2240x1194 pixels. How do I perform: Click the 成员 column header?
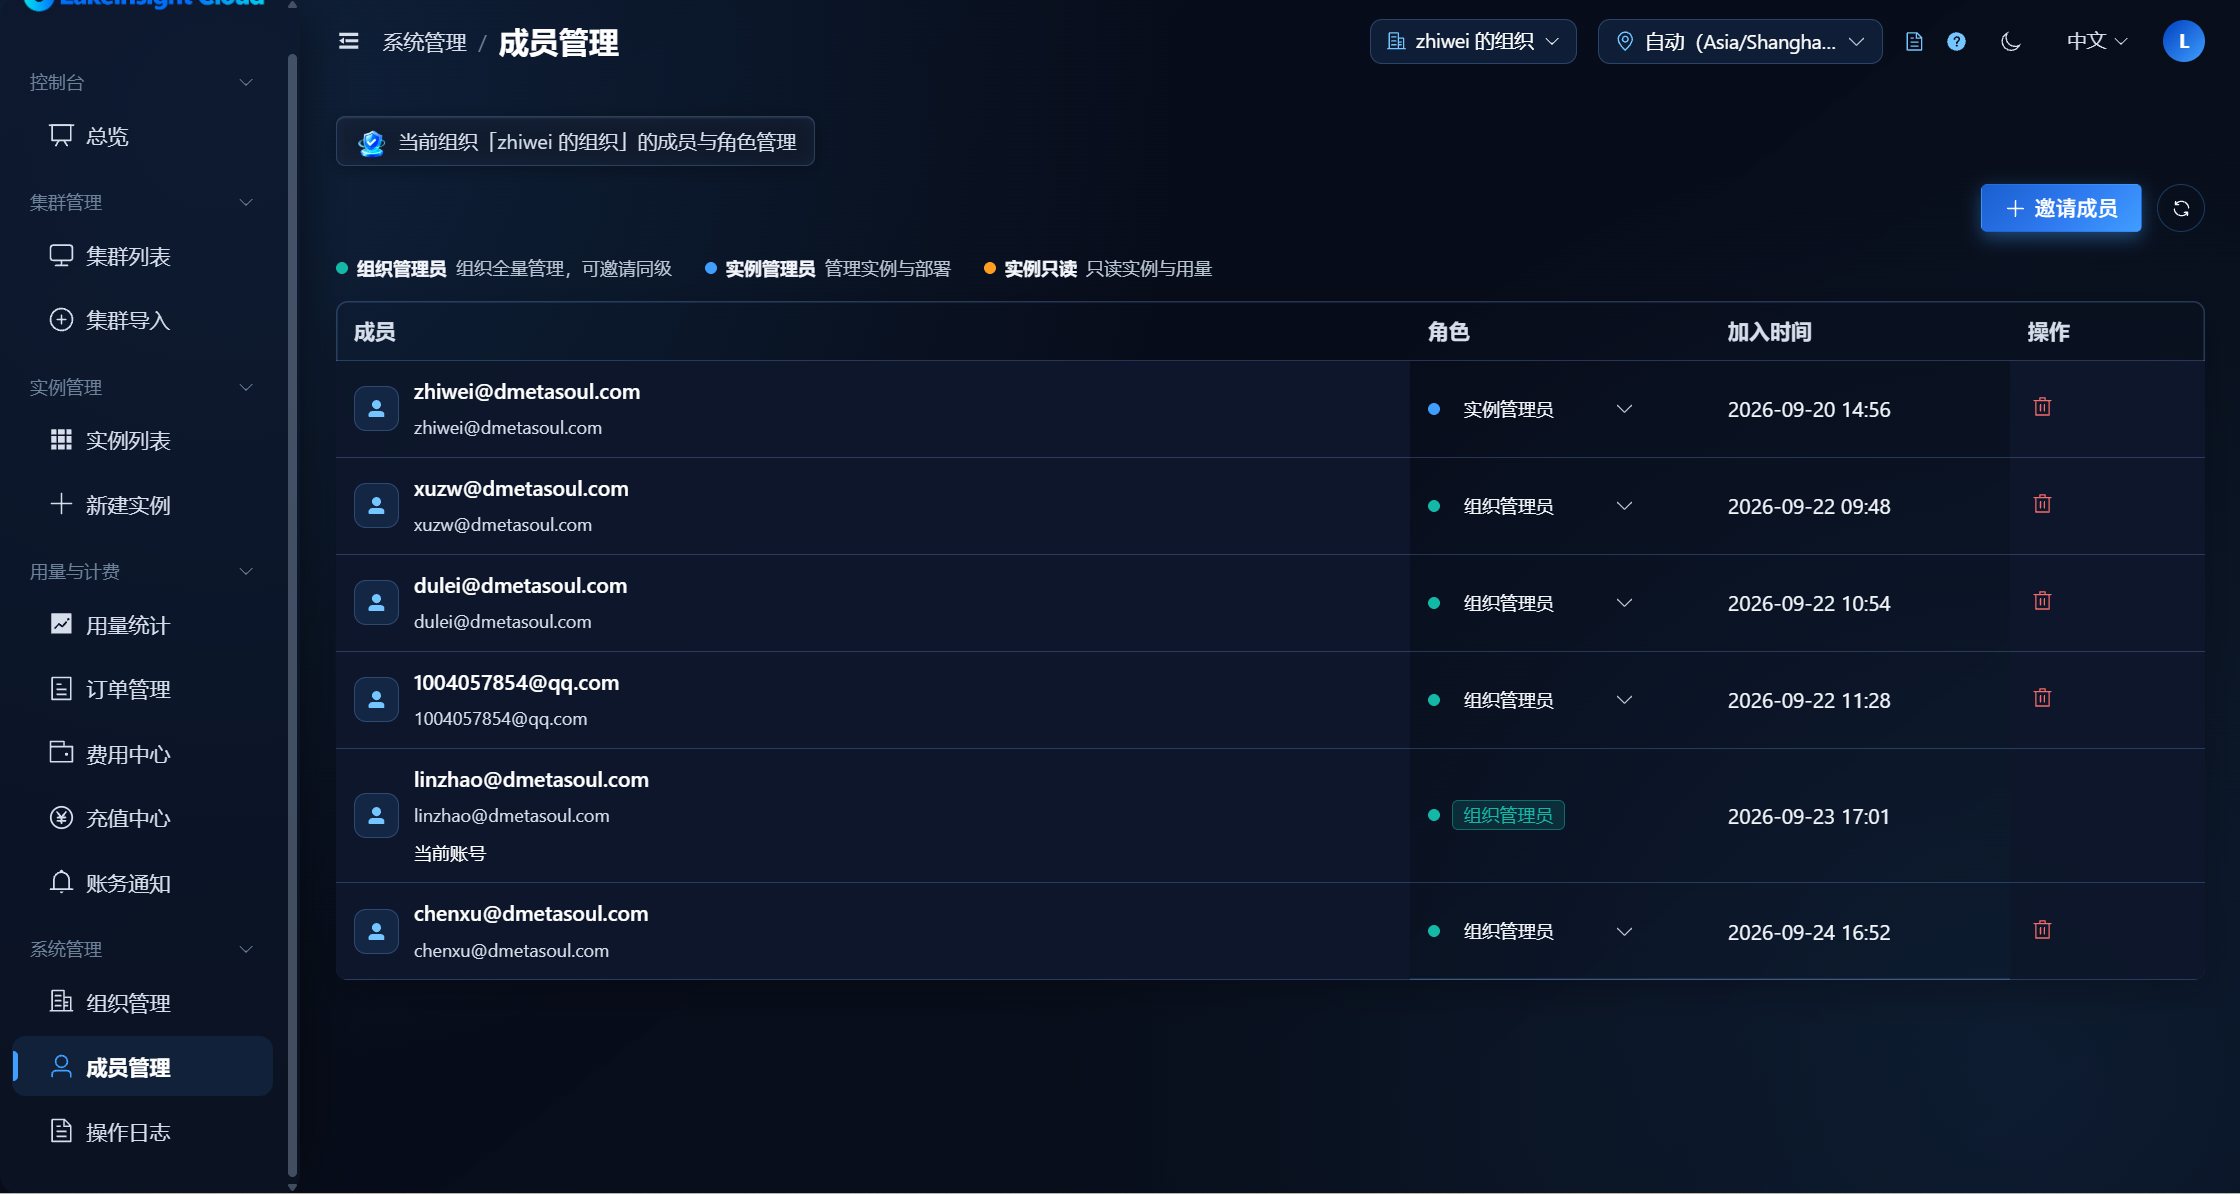coord(374,332)
